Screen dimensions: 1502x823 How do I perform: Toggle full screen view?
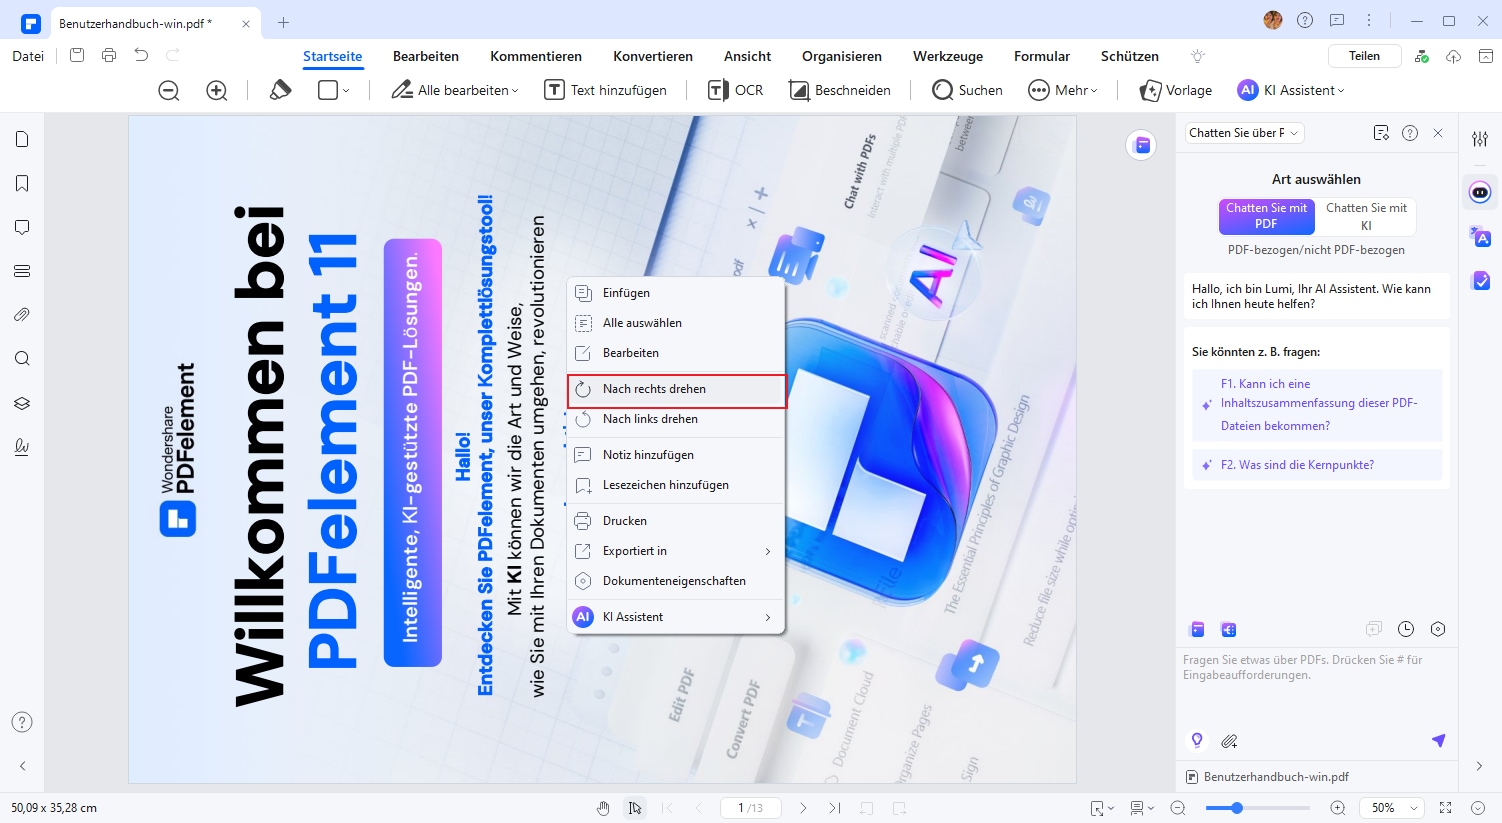1445,808
